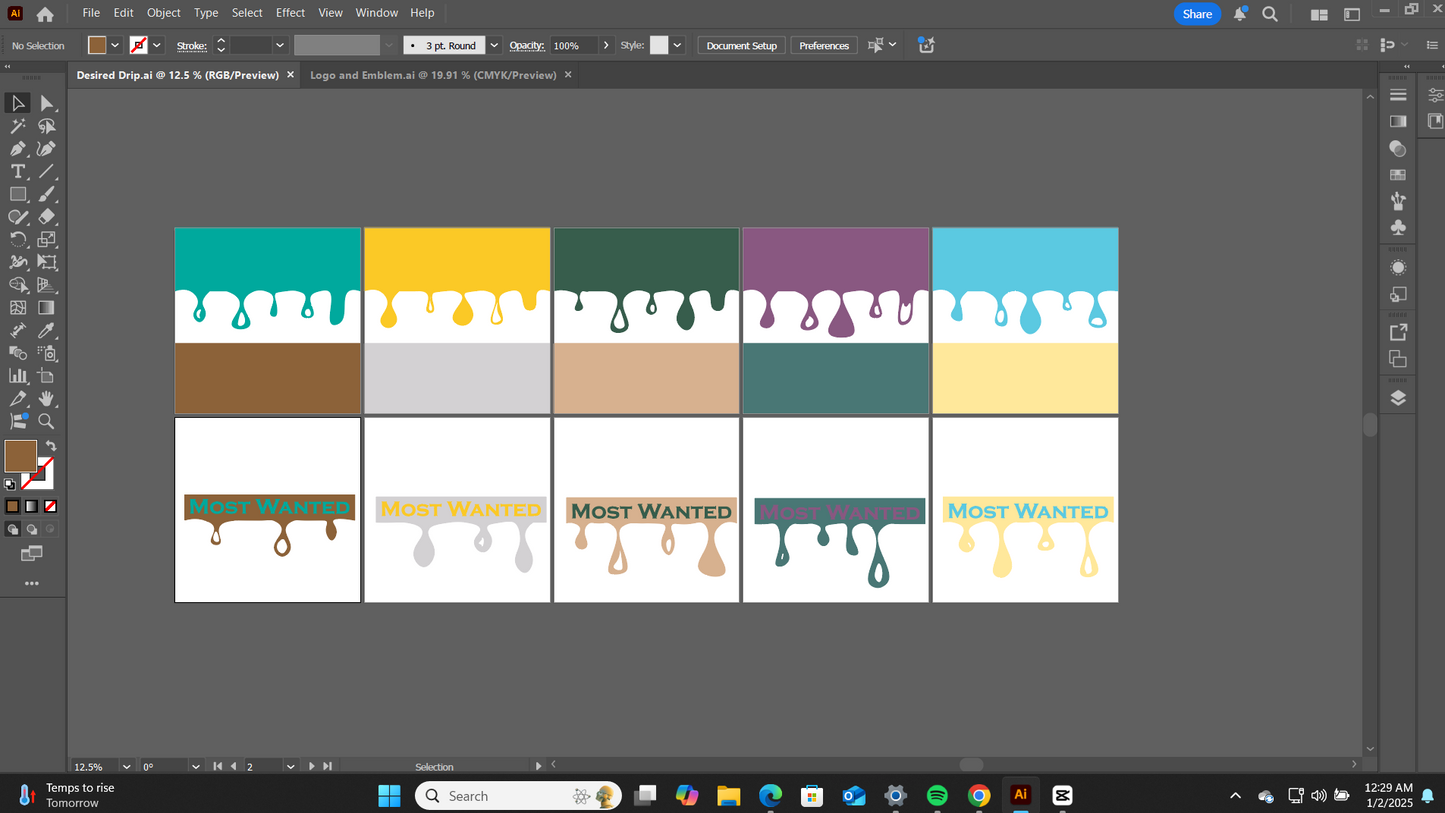Open the zoom level dropdown at 12.5%
1445x813 pixels.
tap(126, 767)
